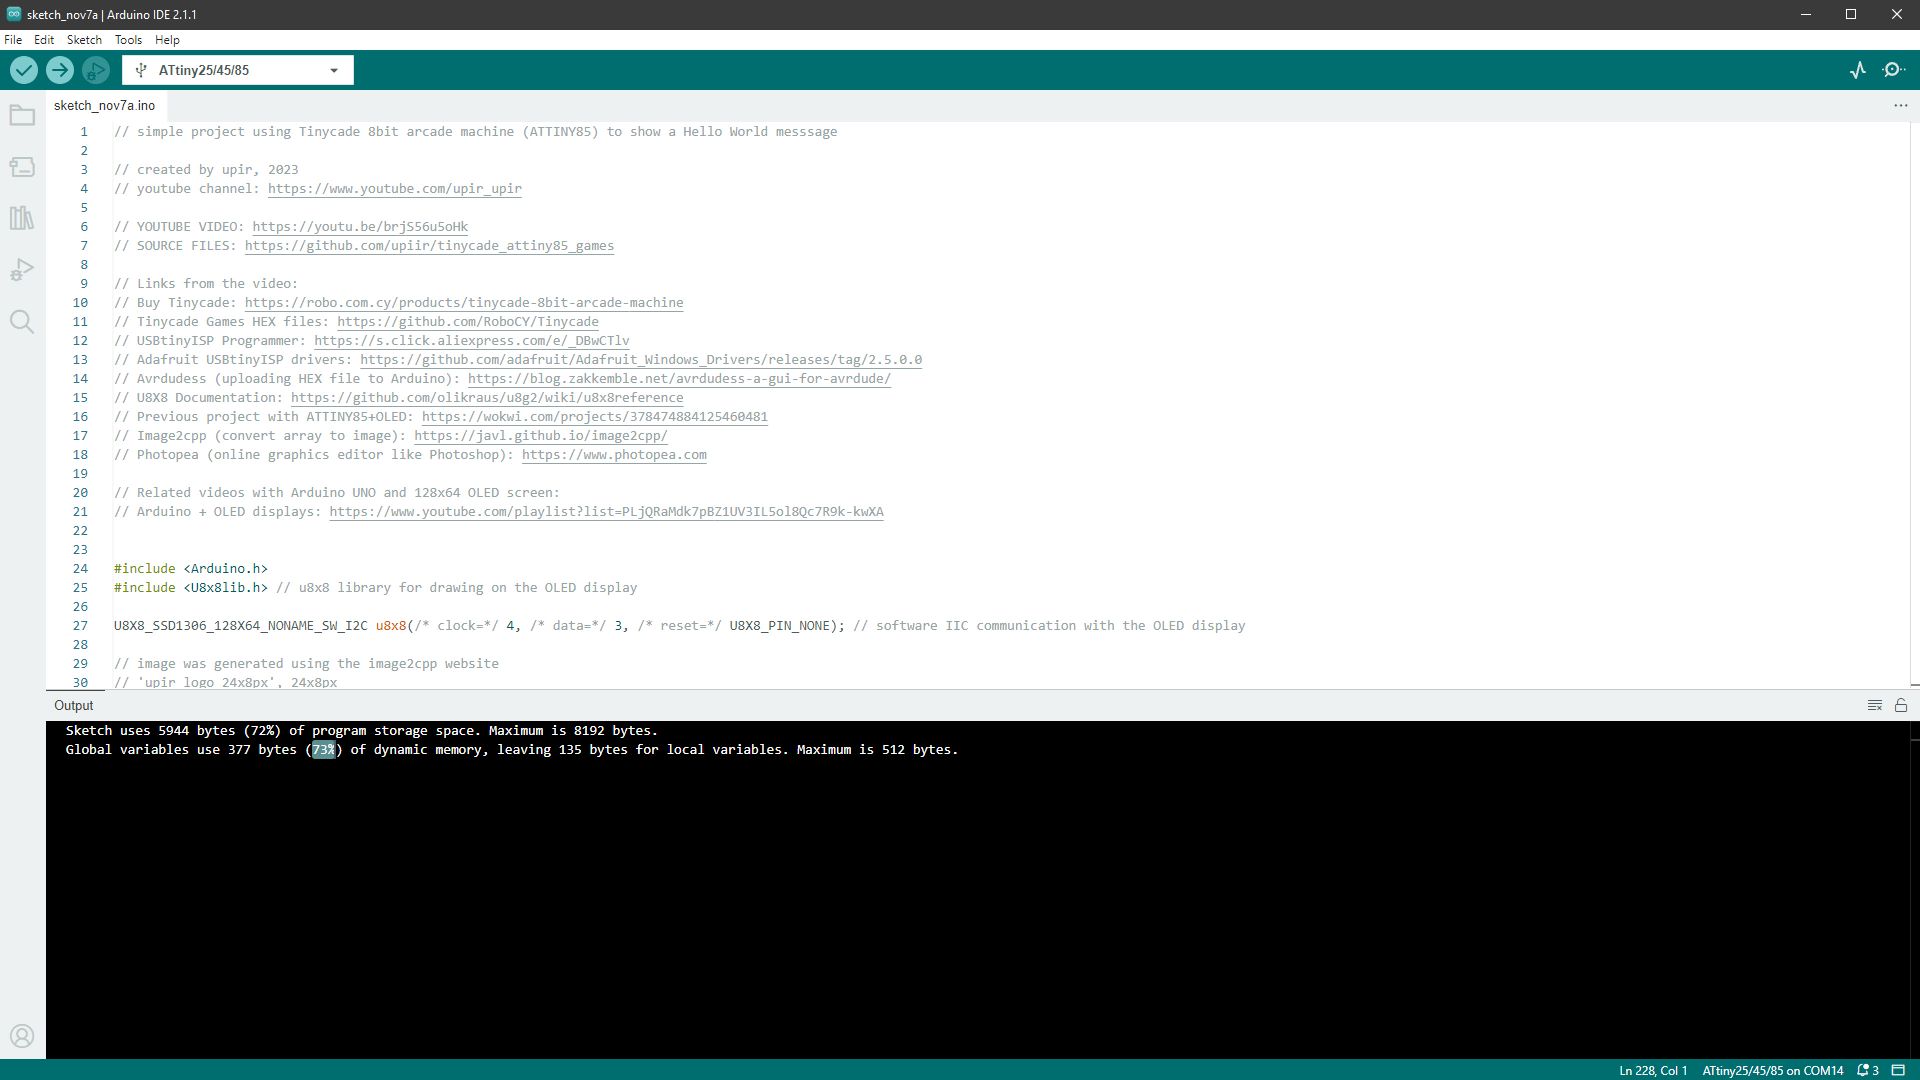Open the youtube.com/upir_upir channel link

tap(394, 189)
